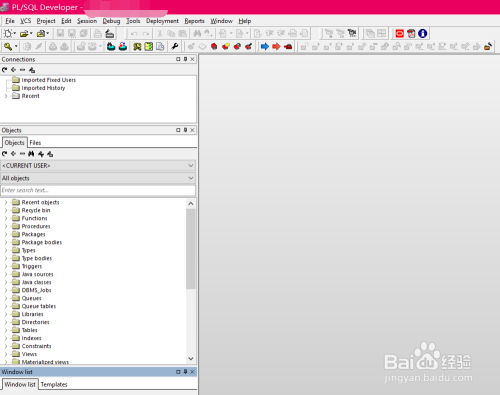Open the Reports menu
This screenshot has width=500, height=395.
[194, 21]
